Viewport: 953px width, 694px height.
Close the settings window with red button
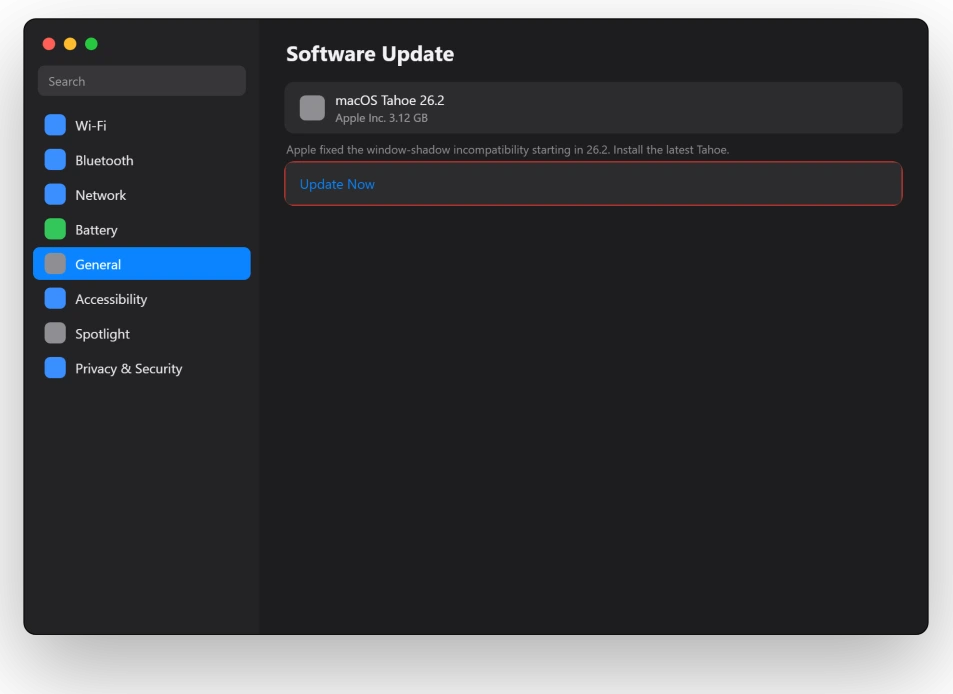coord(49,44)
